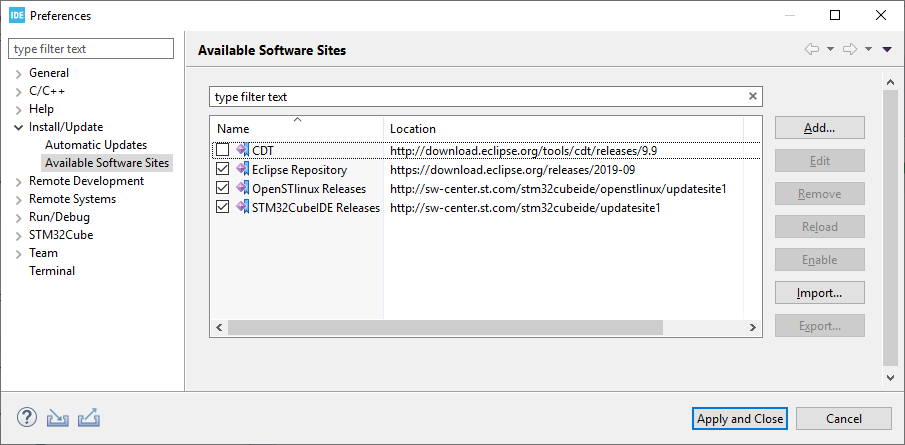Open the forward history dropdown arrow

click(868, 50)
